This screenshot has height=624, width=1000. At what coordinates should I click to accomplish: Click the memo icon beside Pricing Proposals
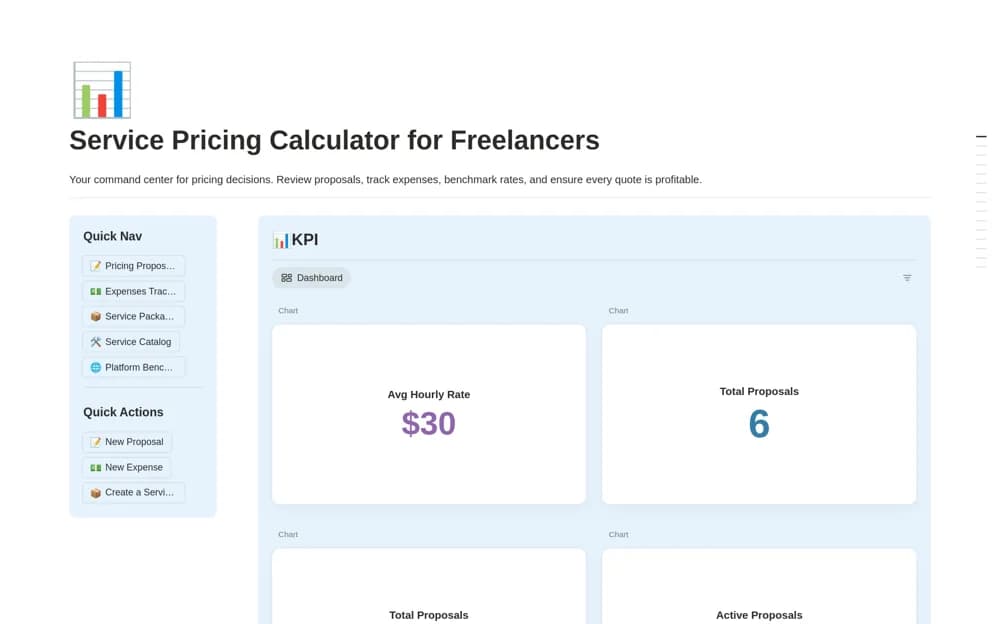96,266
